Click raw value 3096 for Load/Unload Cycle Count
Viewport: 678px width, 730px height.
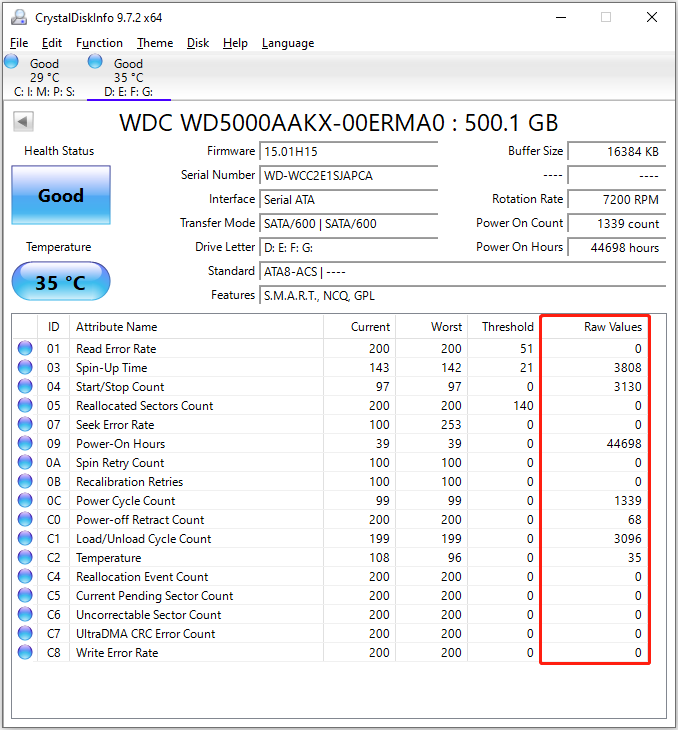tap(627, 538)
